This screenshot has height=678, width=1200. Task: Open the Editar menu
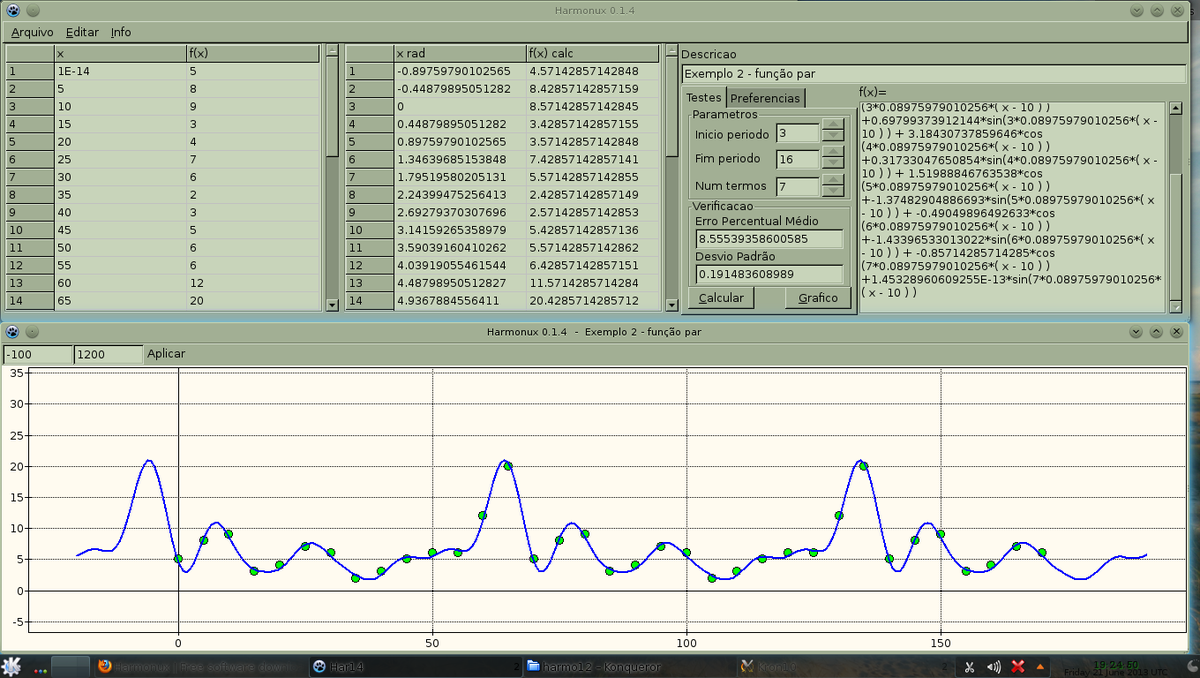pos(81,32)
